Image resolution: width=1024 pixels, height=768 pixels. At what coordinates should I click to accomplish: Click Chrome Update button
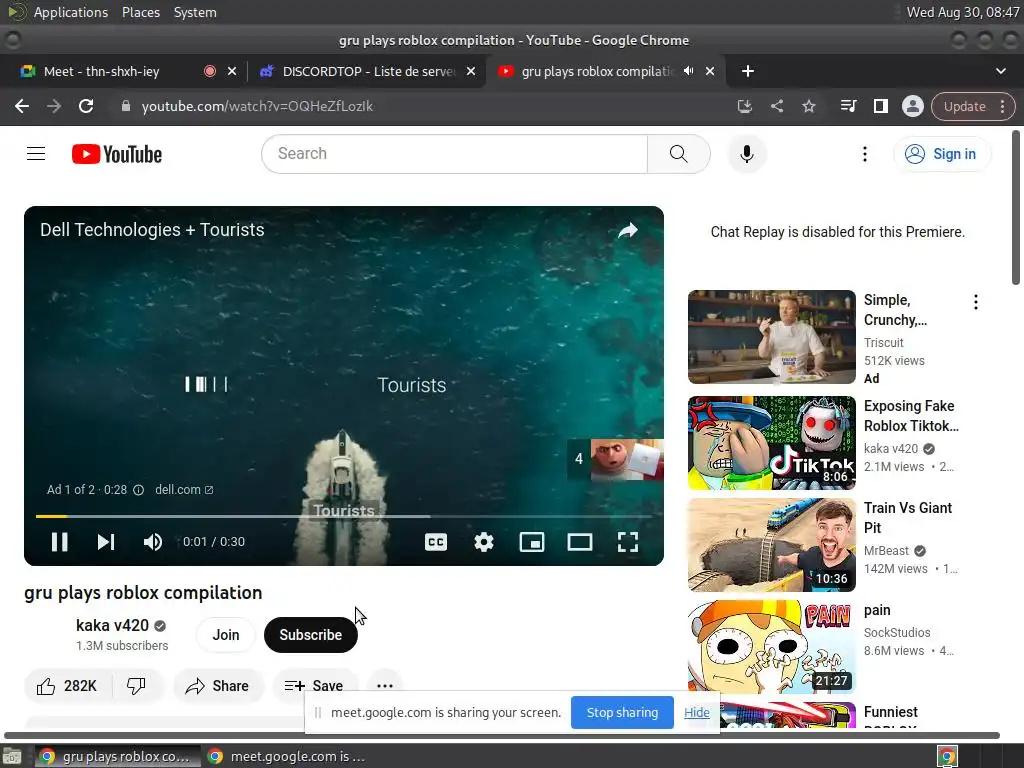pyautogui.click(x=965, y=106)
